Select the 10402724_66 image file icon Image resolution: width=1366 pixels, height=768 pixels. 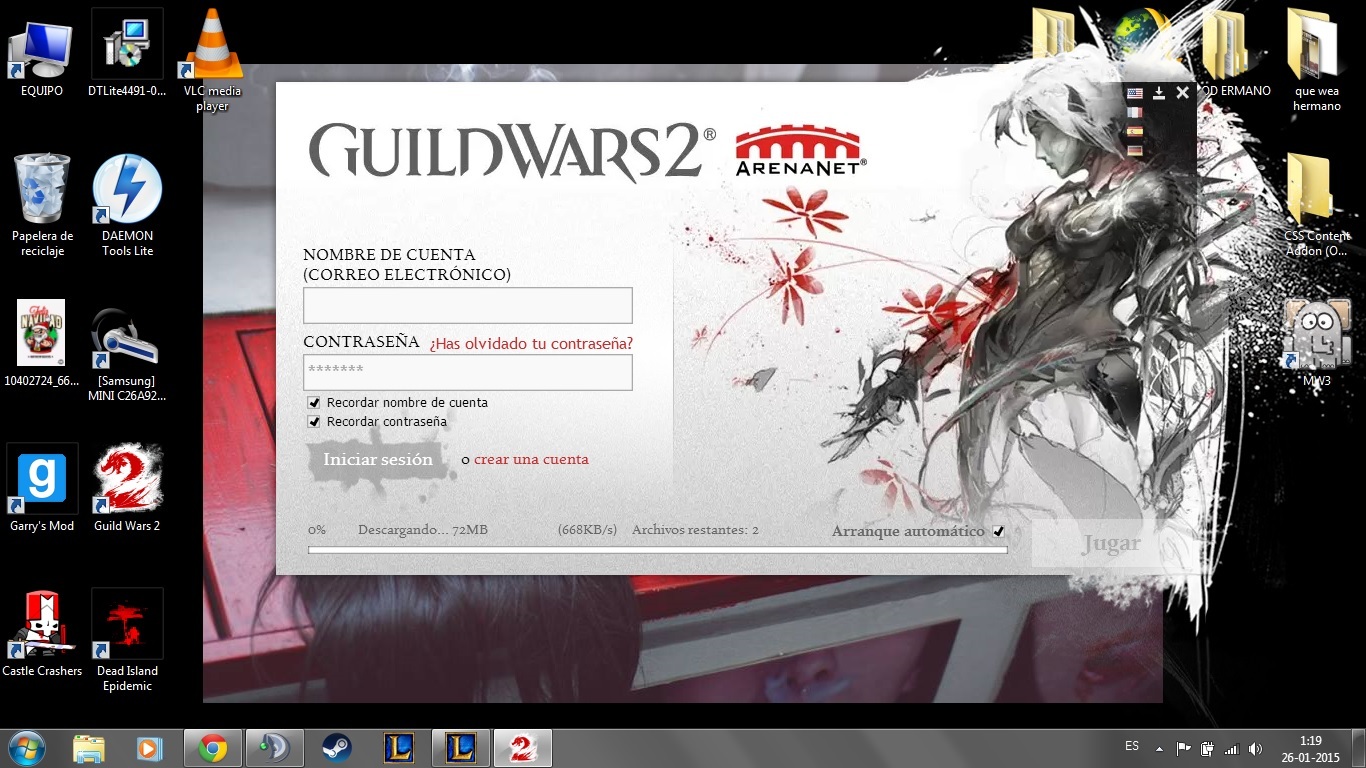click(x=42, y=343)
